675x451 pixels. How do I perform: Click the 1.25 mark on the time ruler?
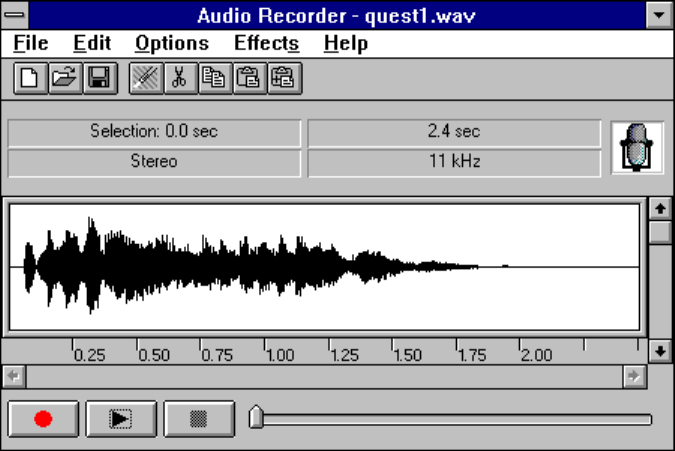click(x=344, y=355)
